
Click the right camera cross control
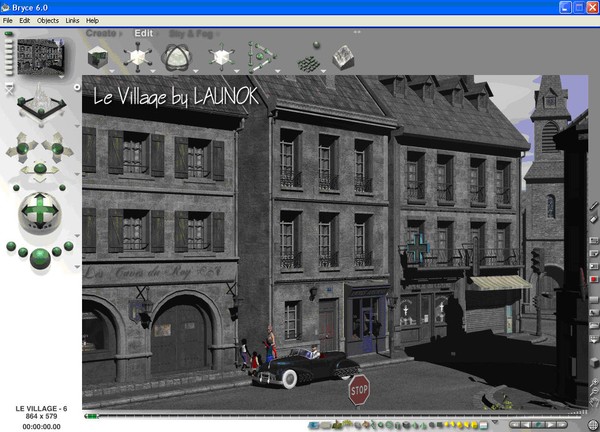(57, 148)
